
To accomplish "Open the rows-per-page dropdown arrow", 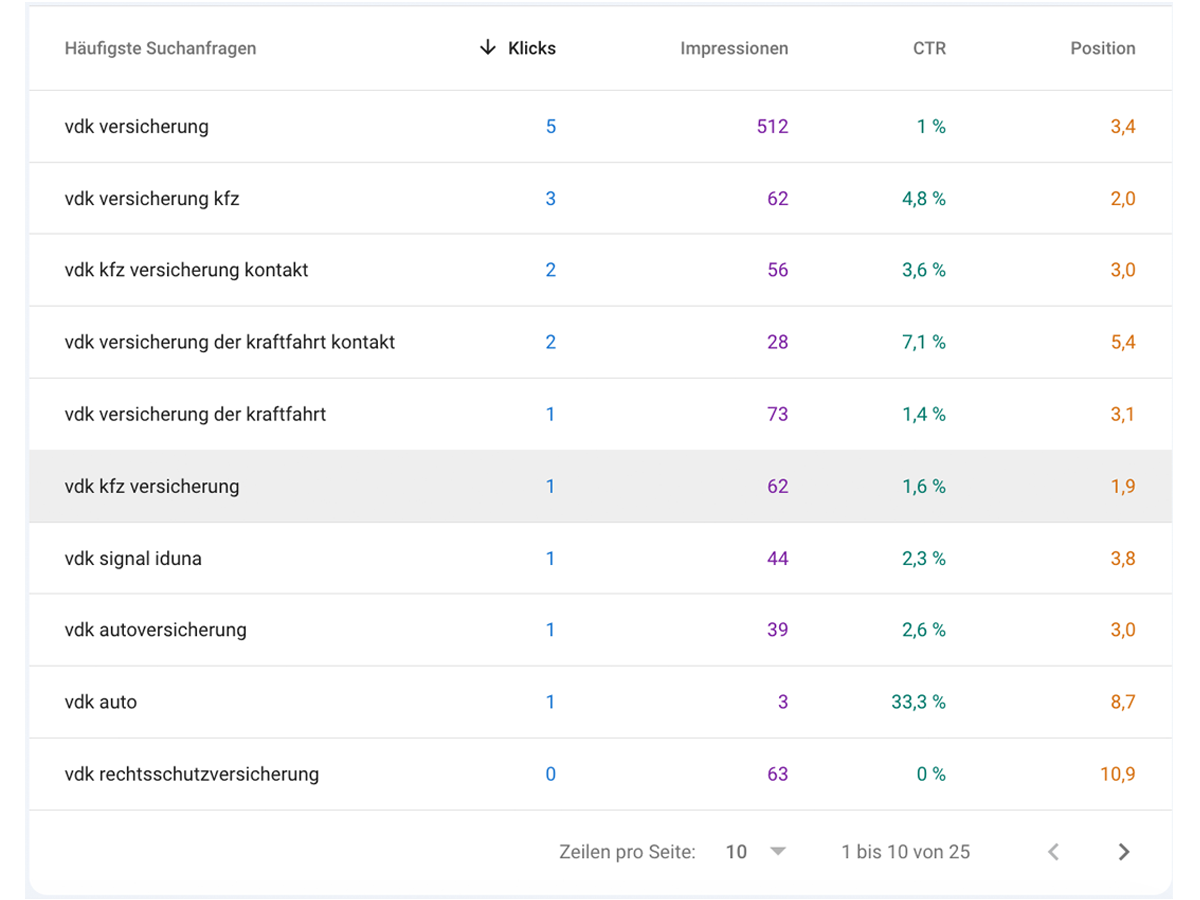I will pyautogui.click(x=778, y=851).
